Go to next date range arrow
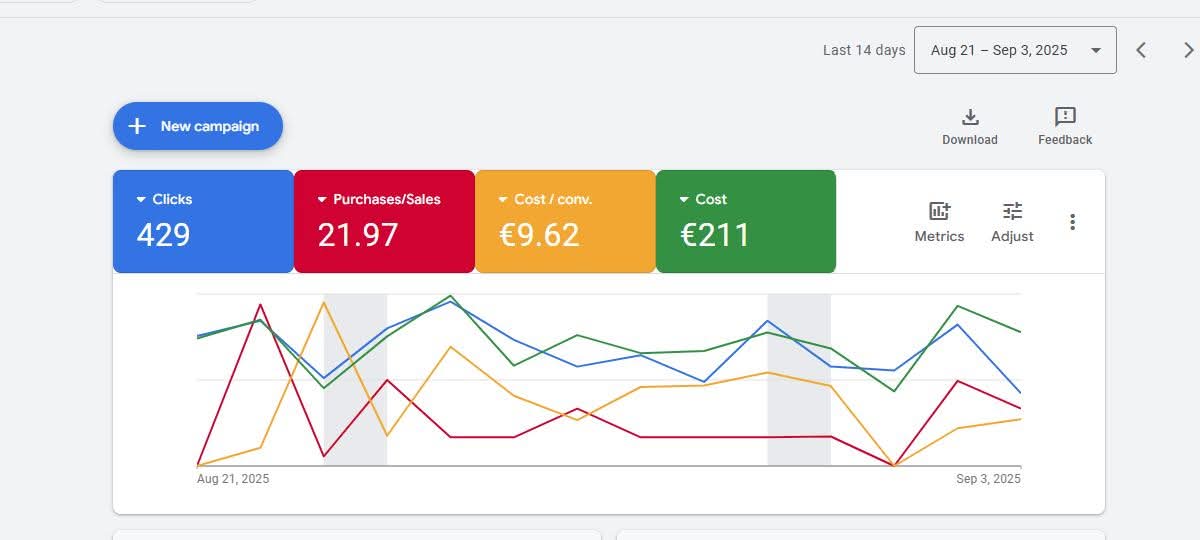The height and width of the screenshot is (540, 1200). click(1188, 50)
